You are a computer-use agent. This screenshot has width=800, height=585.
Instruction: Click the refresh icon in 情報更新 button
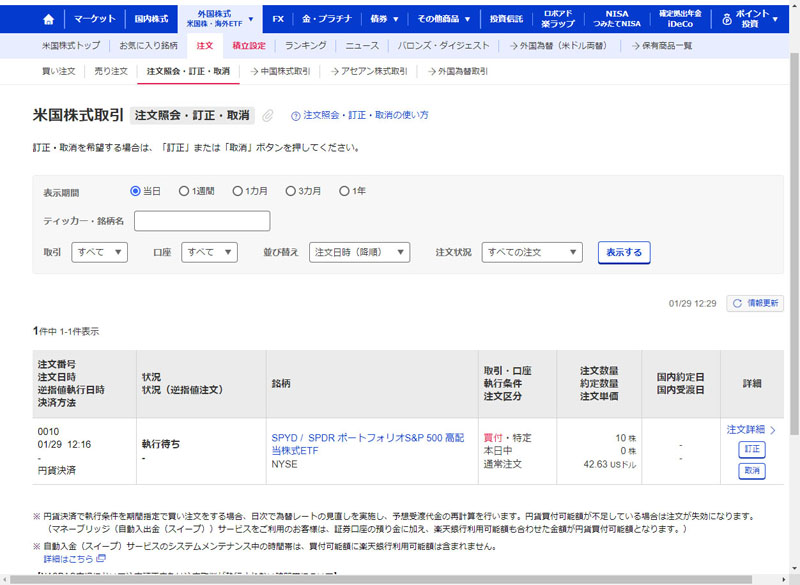point(737,303)
